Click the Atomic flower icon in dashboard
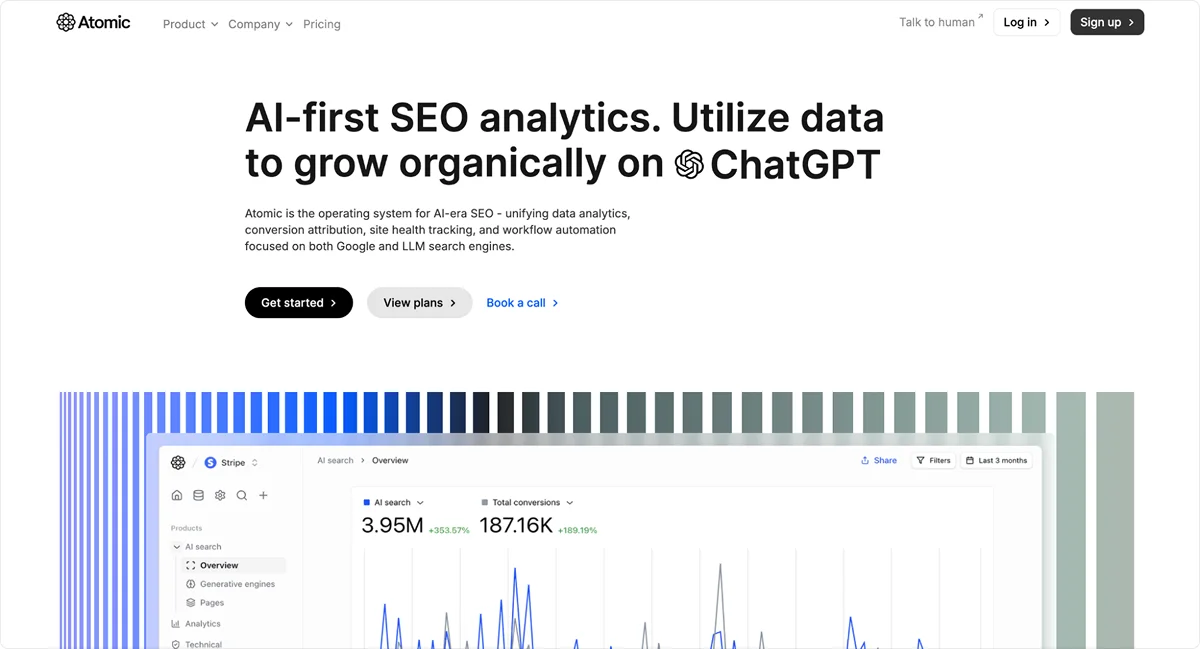The image size is (1200, 649). tap(178, 462)
